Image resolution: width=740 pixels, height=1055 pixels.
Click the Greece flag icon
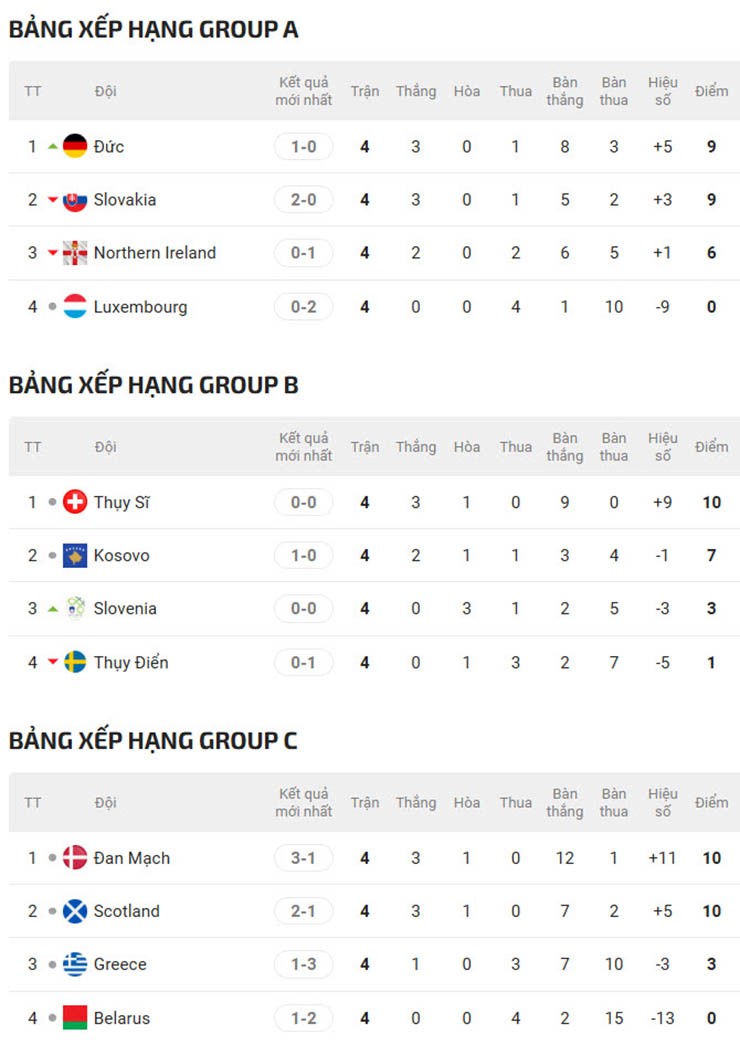75,964
